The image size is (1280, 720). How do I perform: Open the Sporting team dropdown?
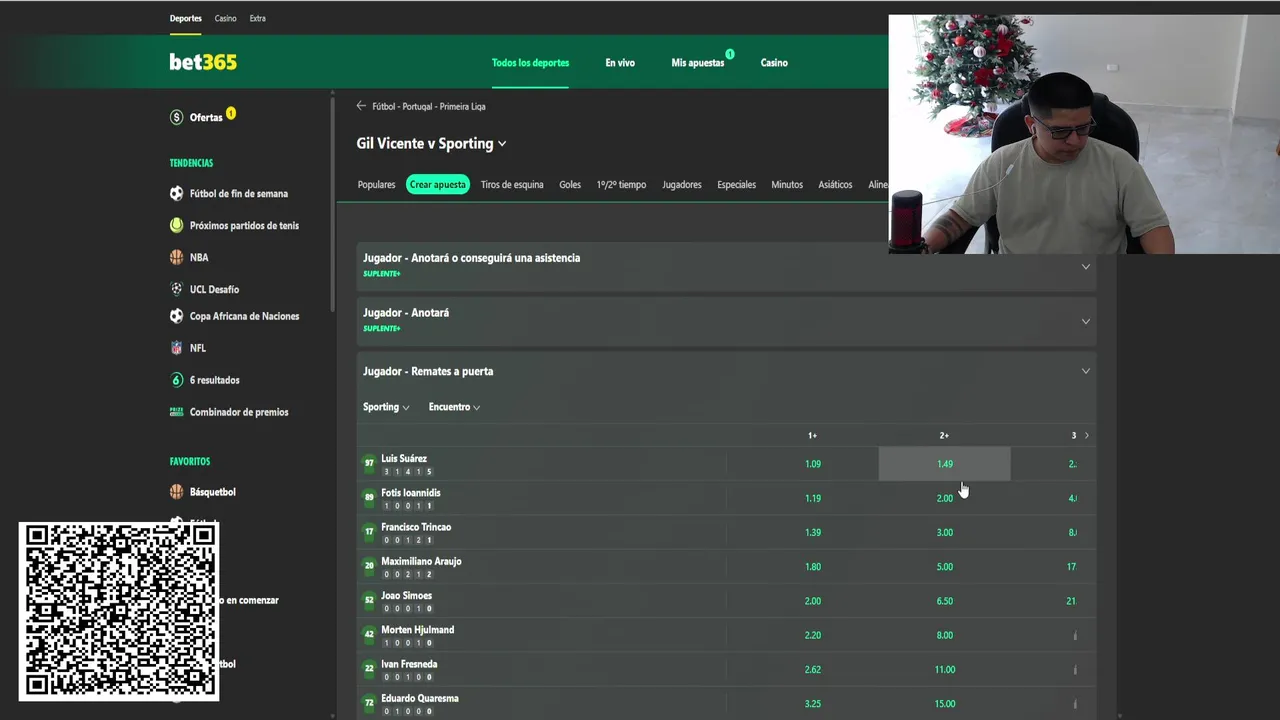386,407
